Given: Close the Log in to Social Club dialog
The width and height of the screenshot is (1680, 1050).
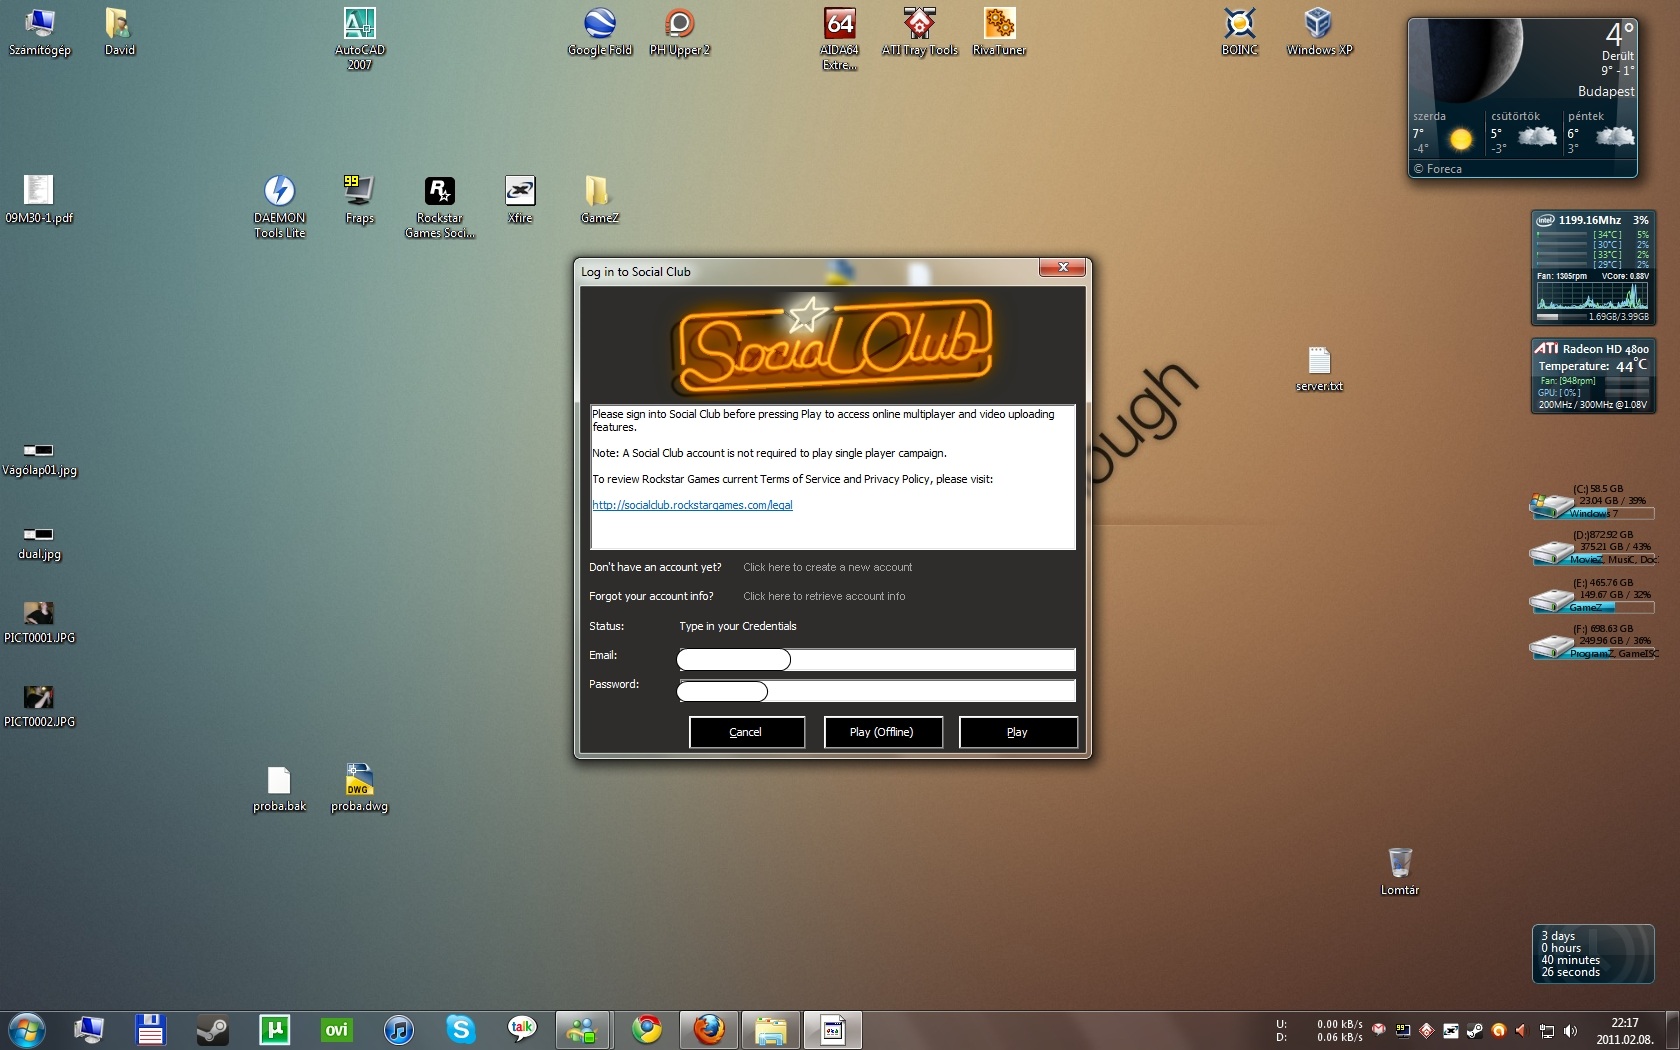Looking at the screenshot, I should tap(1063, 267).
